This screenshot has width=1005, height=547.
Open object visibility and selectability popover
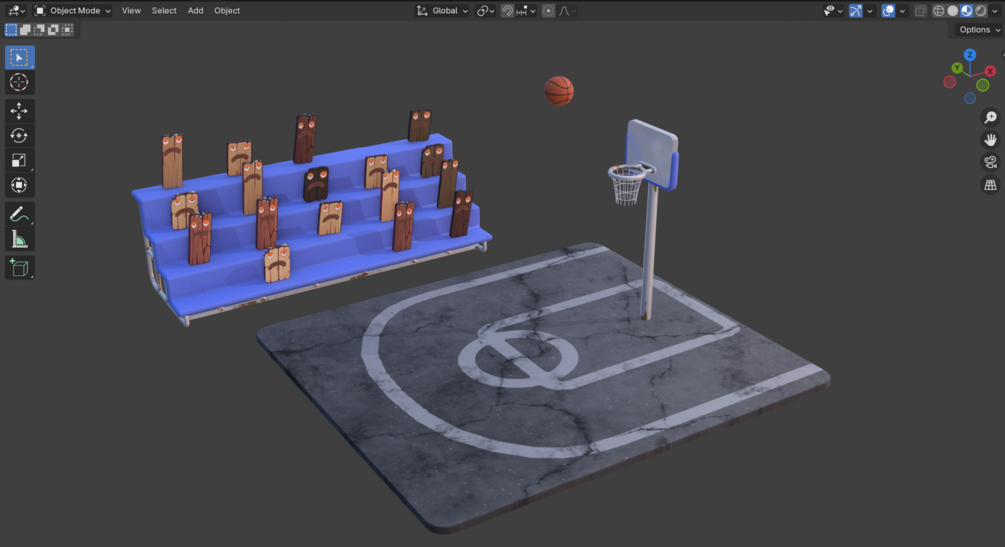tap(833, 10)
